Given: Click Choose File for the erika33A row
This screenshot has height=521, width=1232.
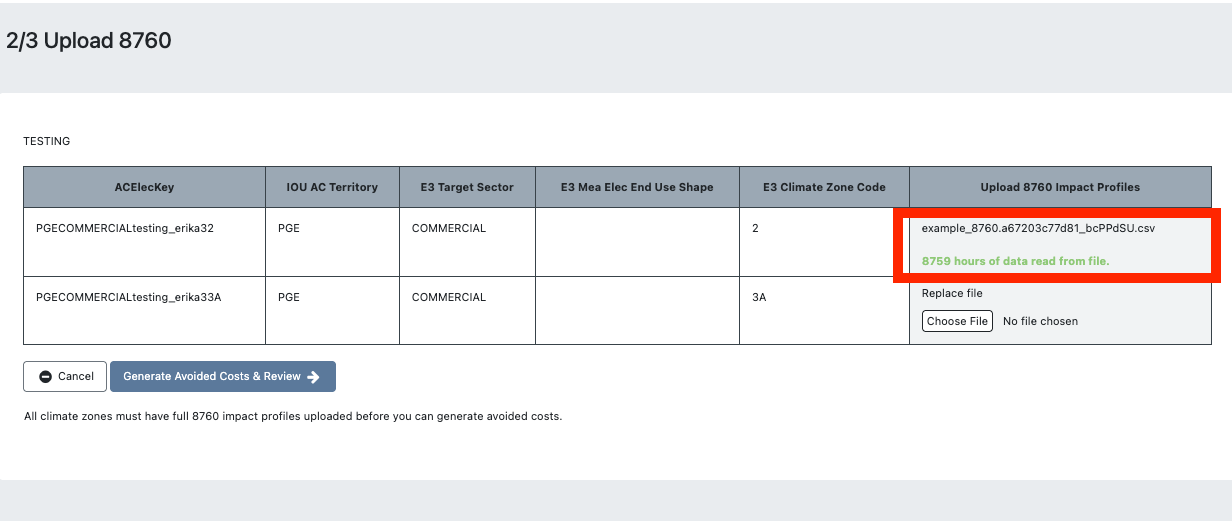Looking at the screenshot, I should [x=957, y=321].
